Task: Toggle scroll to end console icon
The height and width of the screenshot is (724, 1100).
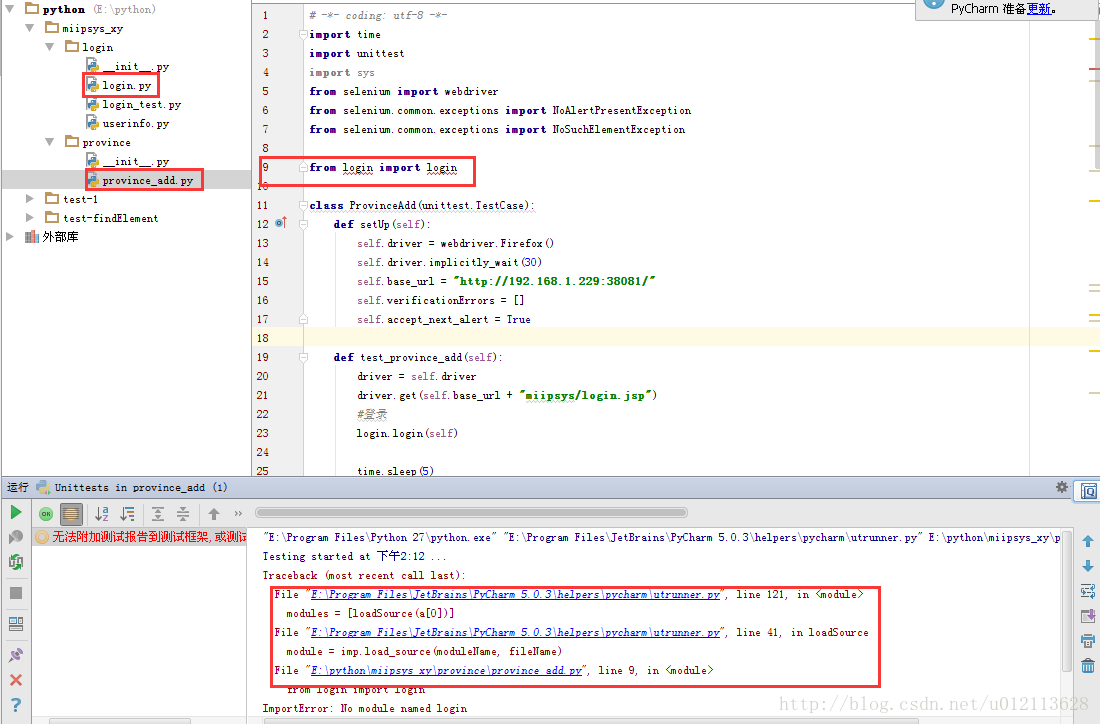Action: [1087, 616]
